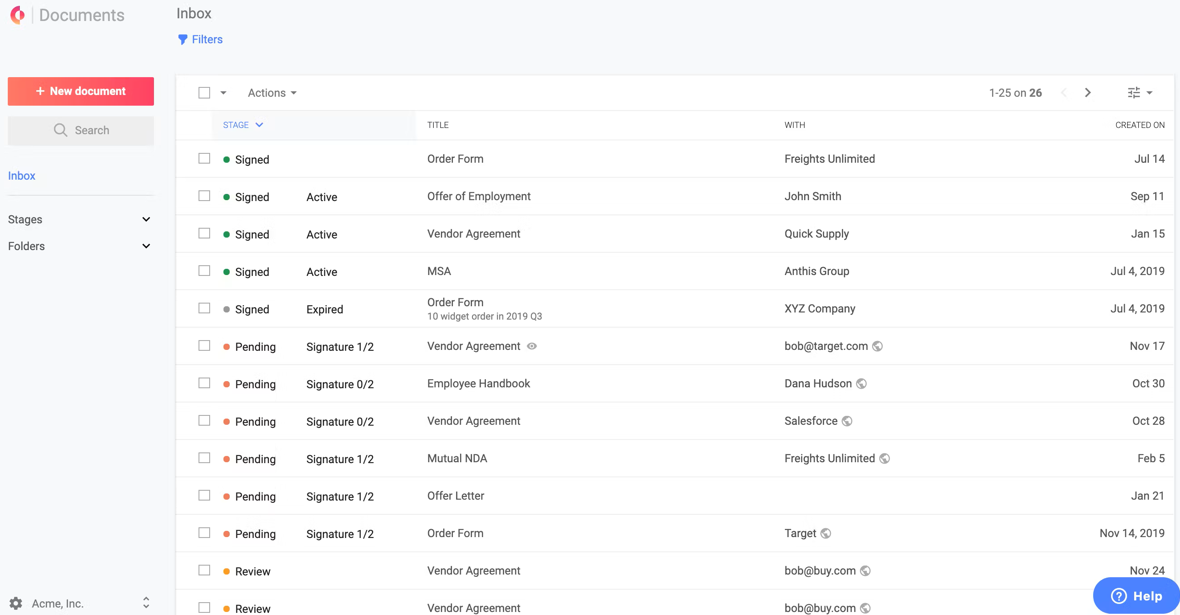Open the Inbox section
The height and width of the screenshot is (615, 1180).
[x=21, y=176]
